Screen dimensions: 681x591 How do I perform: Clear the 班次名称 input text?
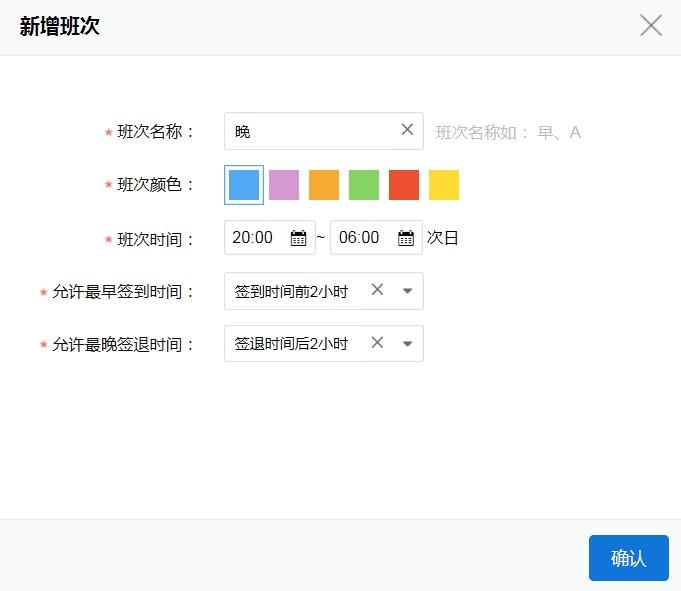click(407, 130)
